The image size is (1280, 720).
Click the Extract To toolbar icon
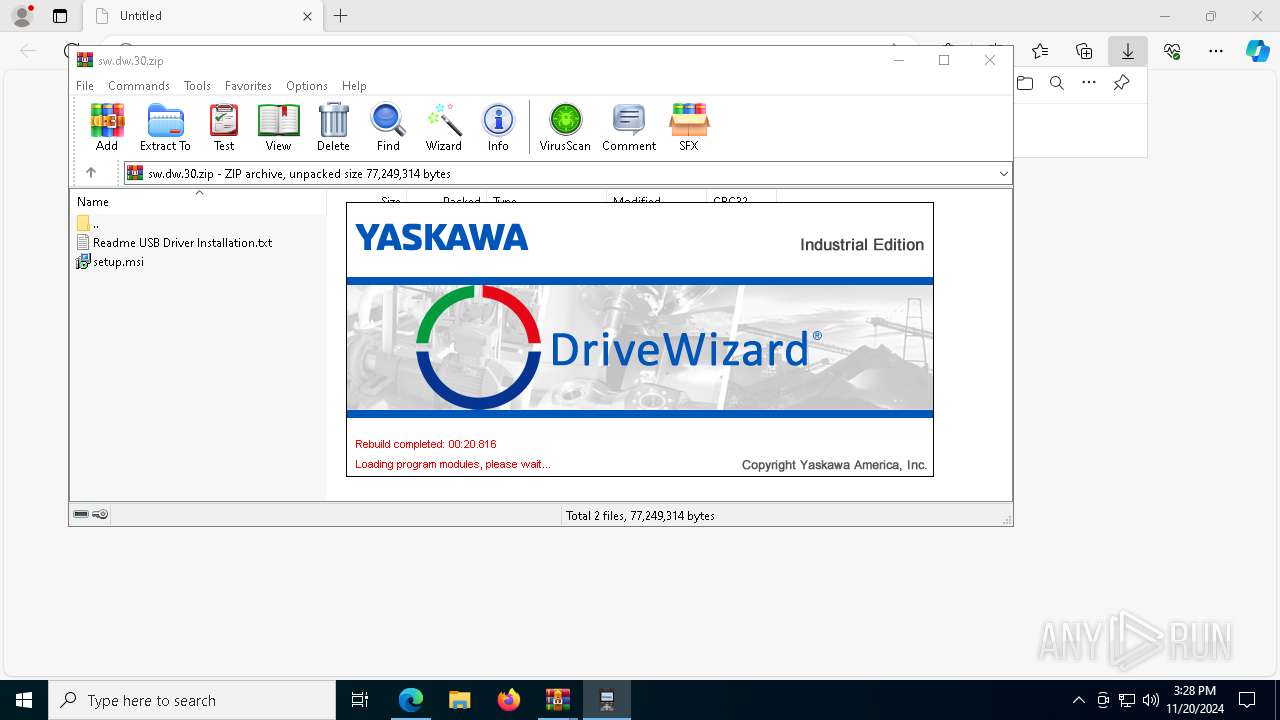click(165, 127)
